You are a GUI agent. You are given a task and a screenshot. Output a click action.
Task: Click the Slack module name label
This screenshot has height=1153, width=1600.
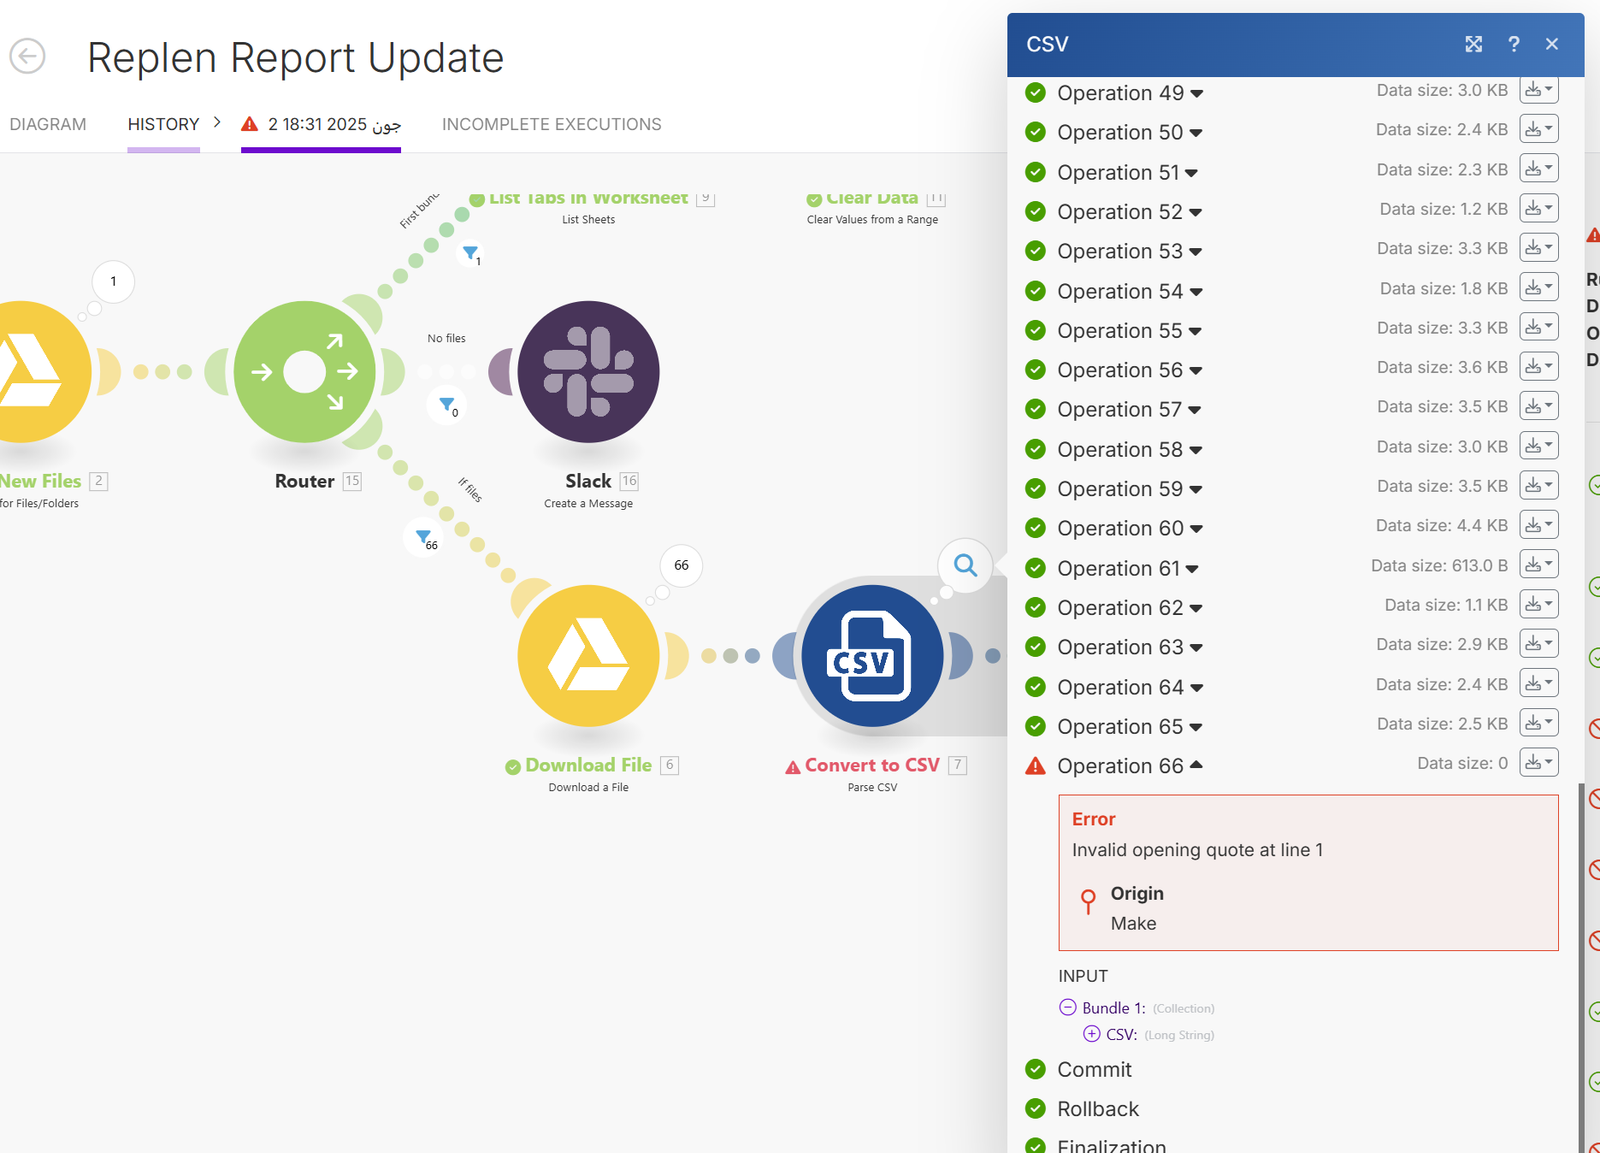pos(588,481)
